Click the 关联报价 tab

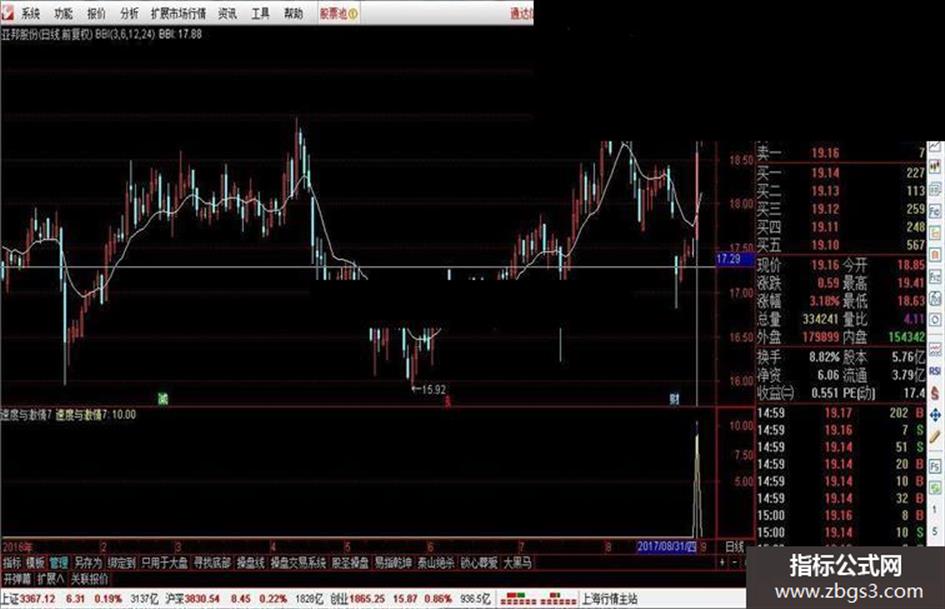(89, 579)
